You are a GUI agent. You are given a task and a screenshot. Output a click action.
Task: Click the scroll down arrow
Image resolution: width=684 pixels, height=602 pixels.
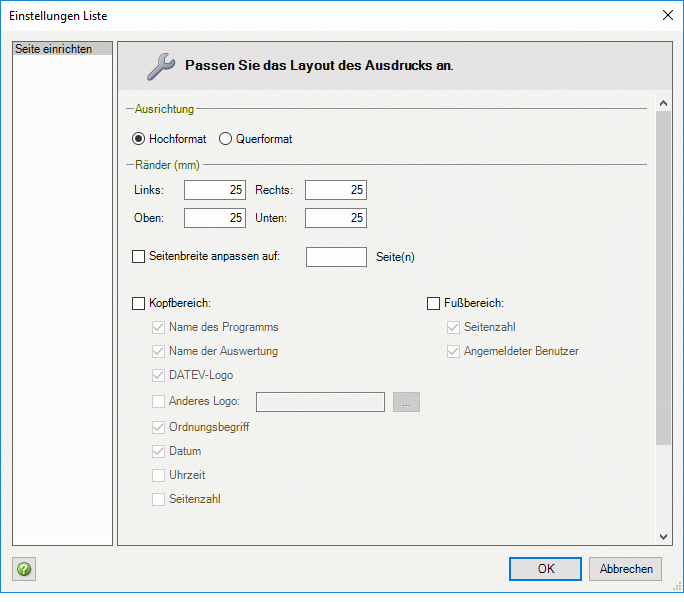click(x=662, y=537)
